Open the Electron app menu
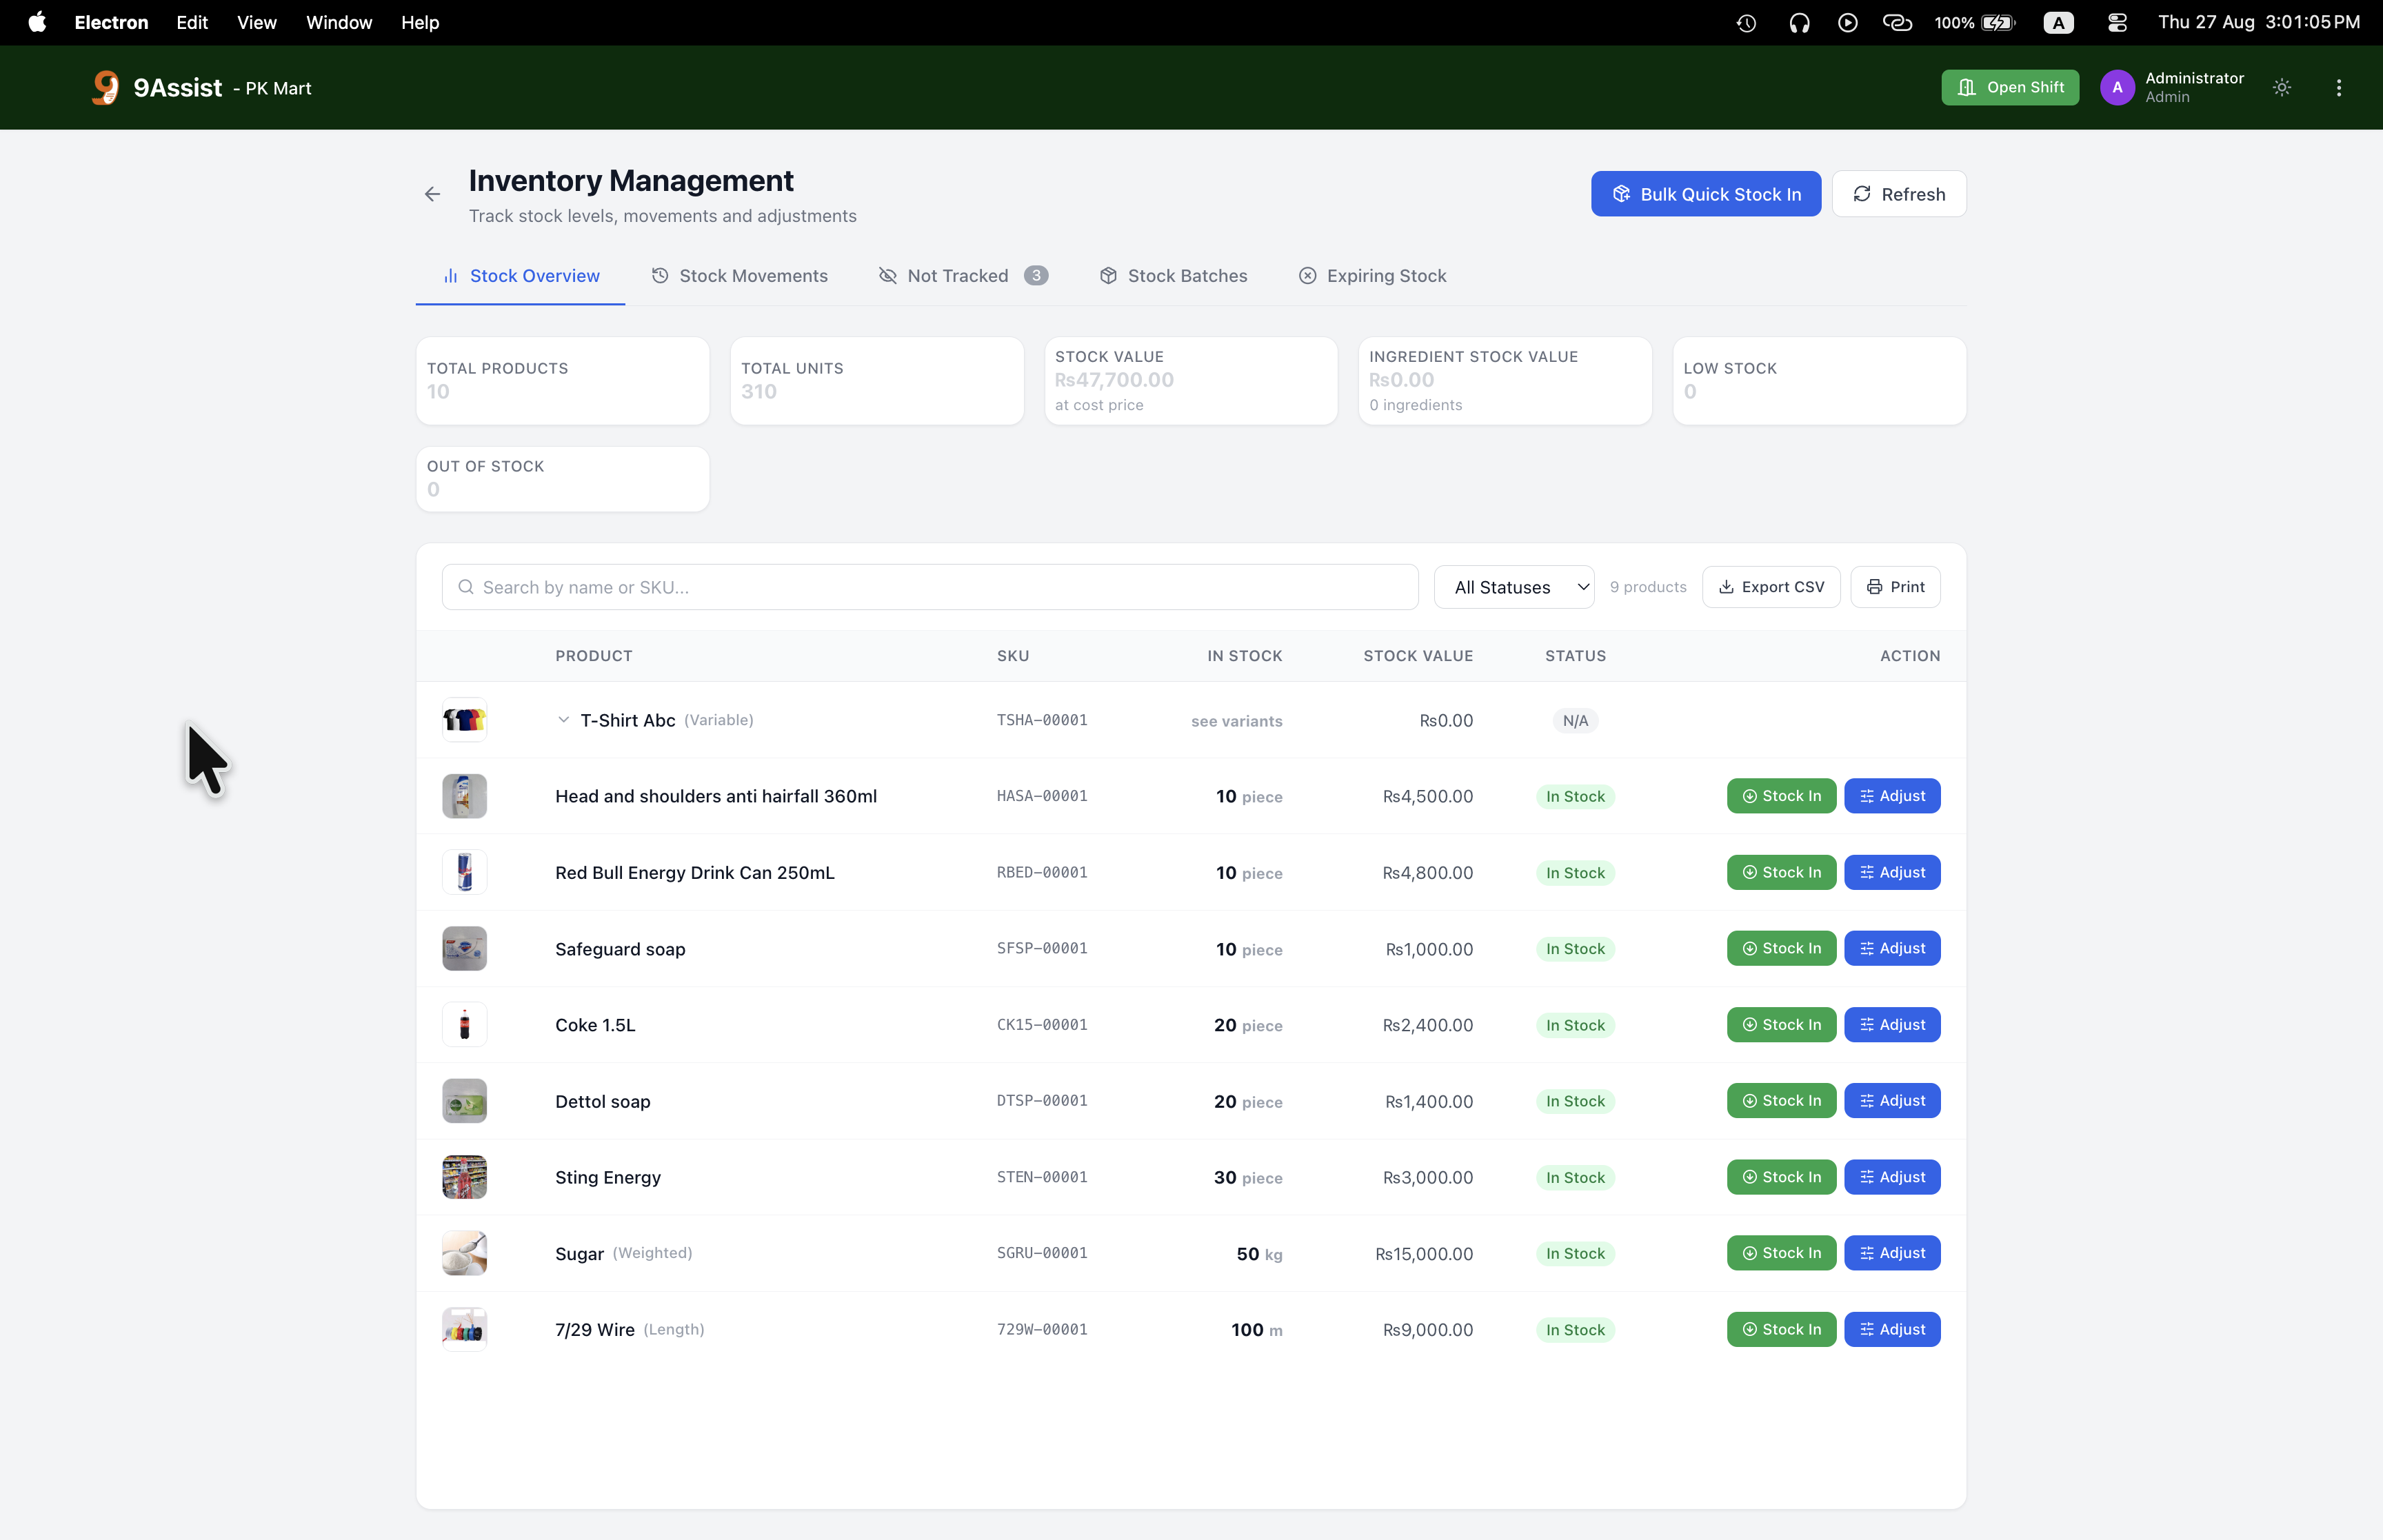The height and width of the screenshot is (1540, 2383). click(111, 22)
